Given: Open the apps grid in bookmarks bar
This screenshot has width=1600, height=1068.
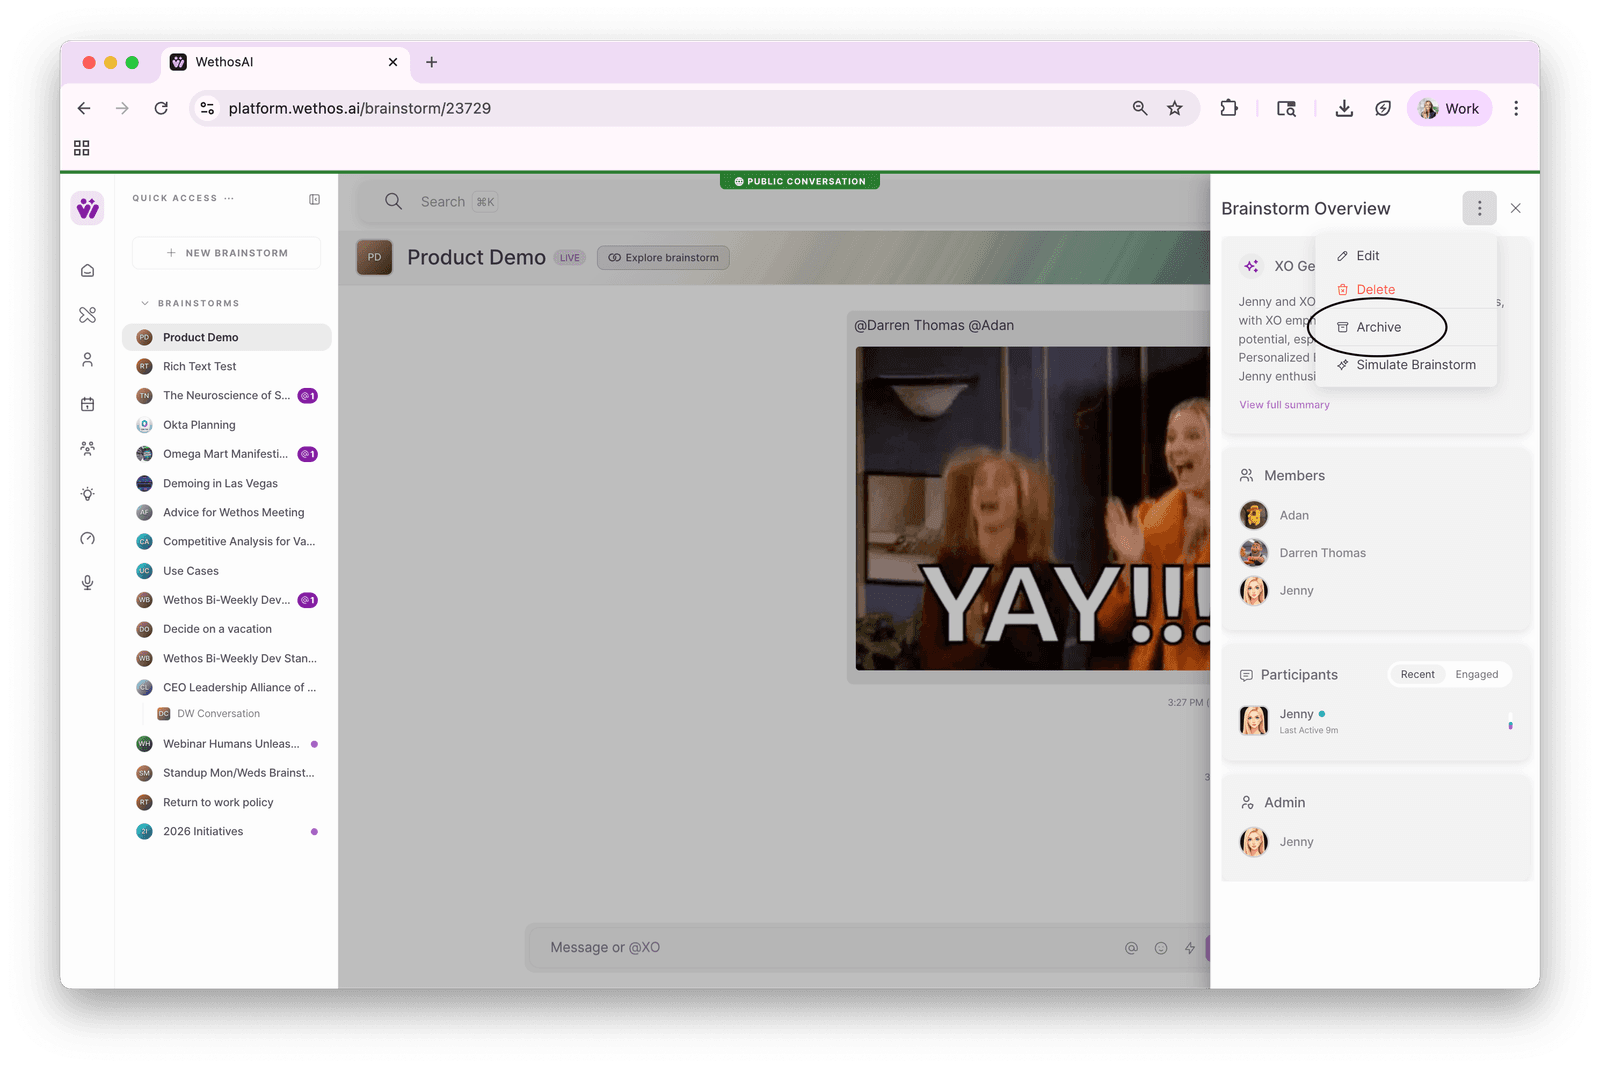Looking at the screenshot, I should coord(82,148).
